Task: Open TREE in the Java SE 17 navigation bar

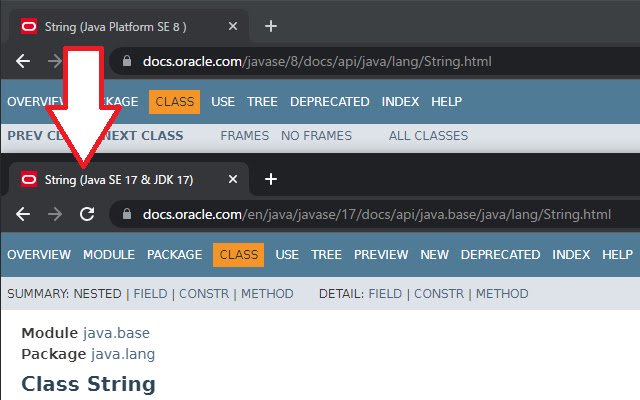Action: pos(327,255)
